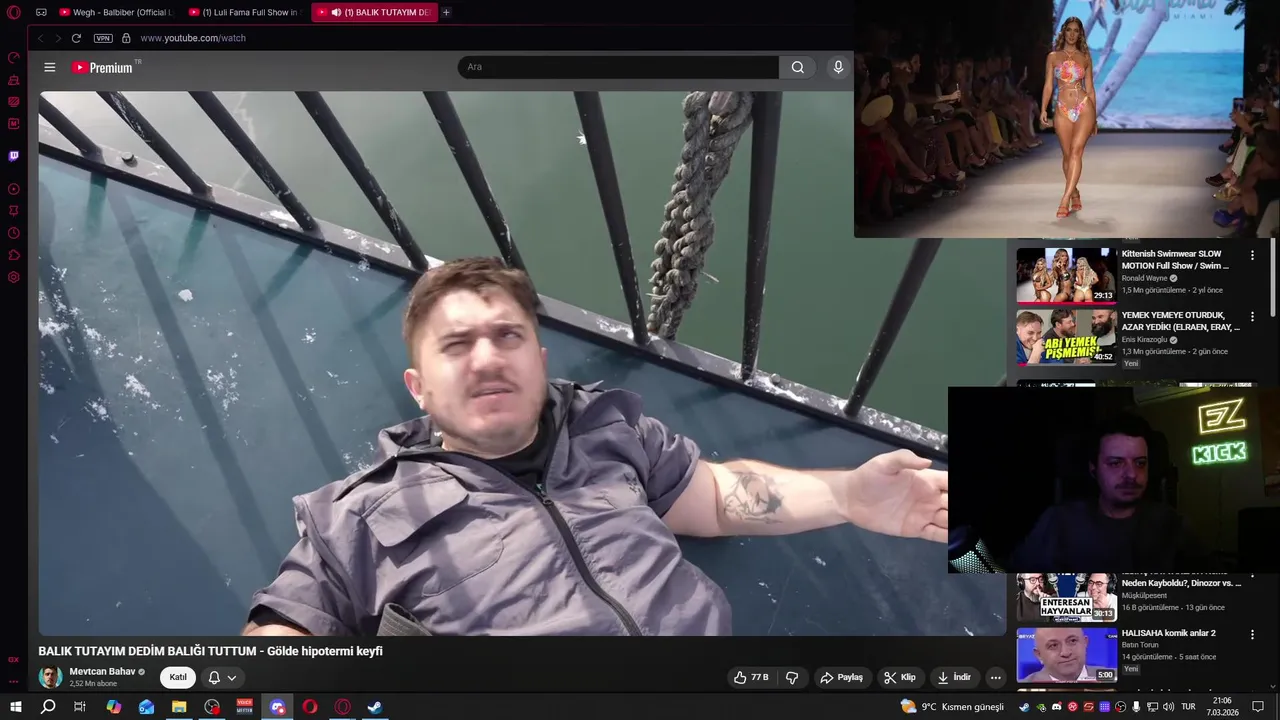
Task: Click the address bar URL youtube.com/watch
Action: pyautogui.click(x=193, y=38)
